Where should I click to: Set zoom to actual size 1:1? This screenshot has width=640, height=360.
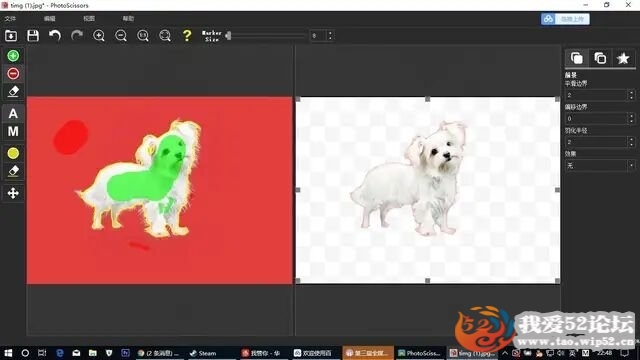[143, 36]
